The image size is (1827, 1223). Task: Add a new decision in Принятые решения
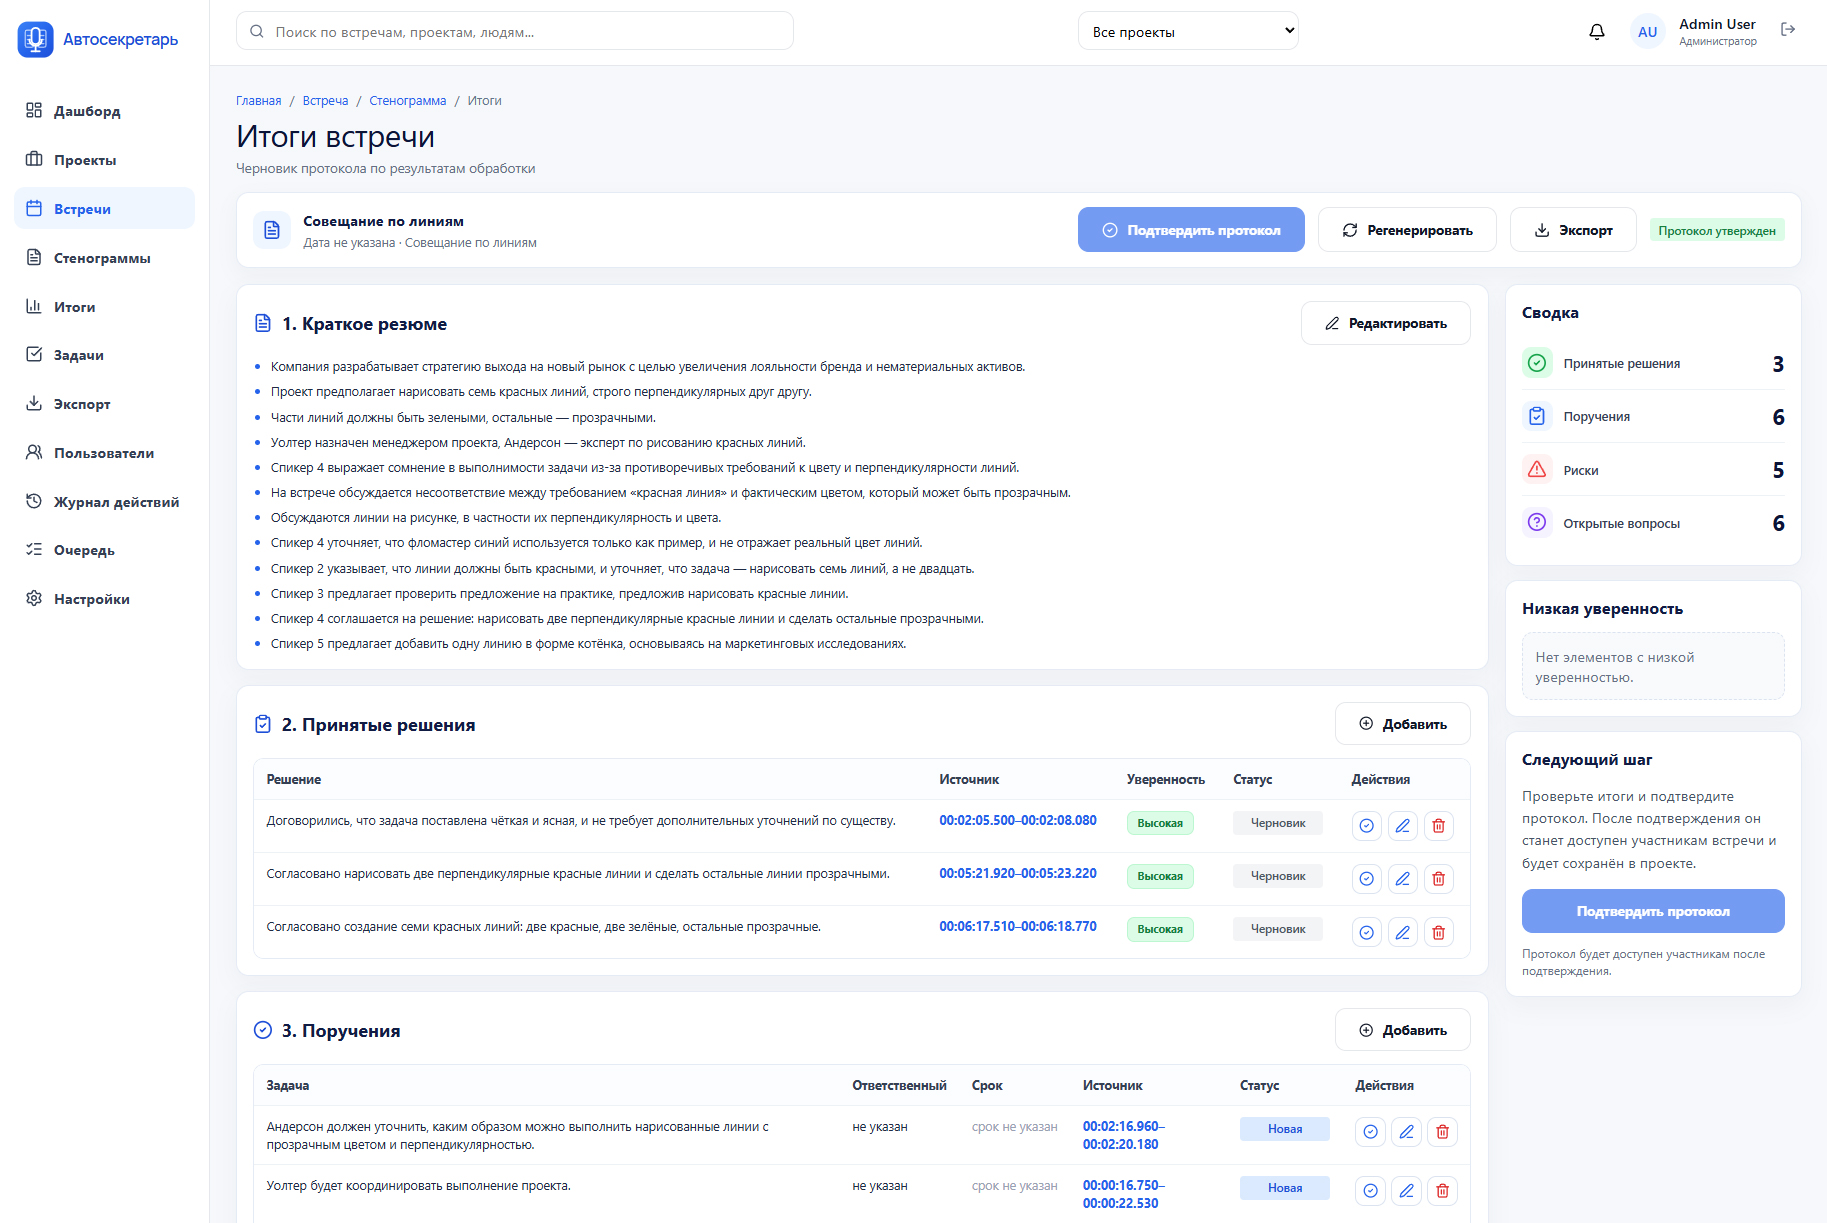tap(1402, 724)
